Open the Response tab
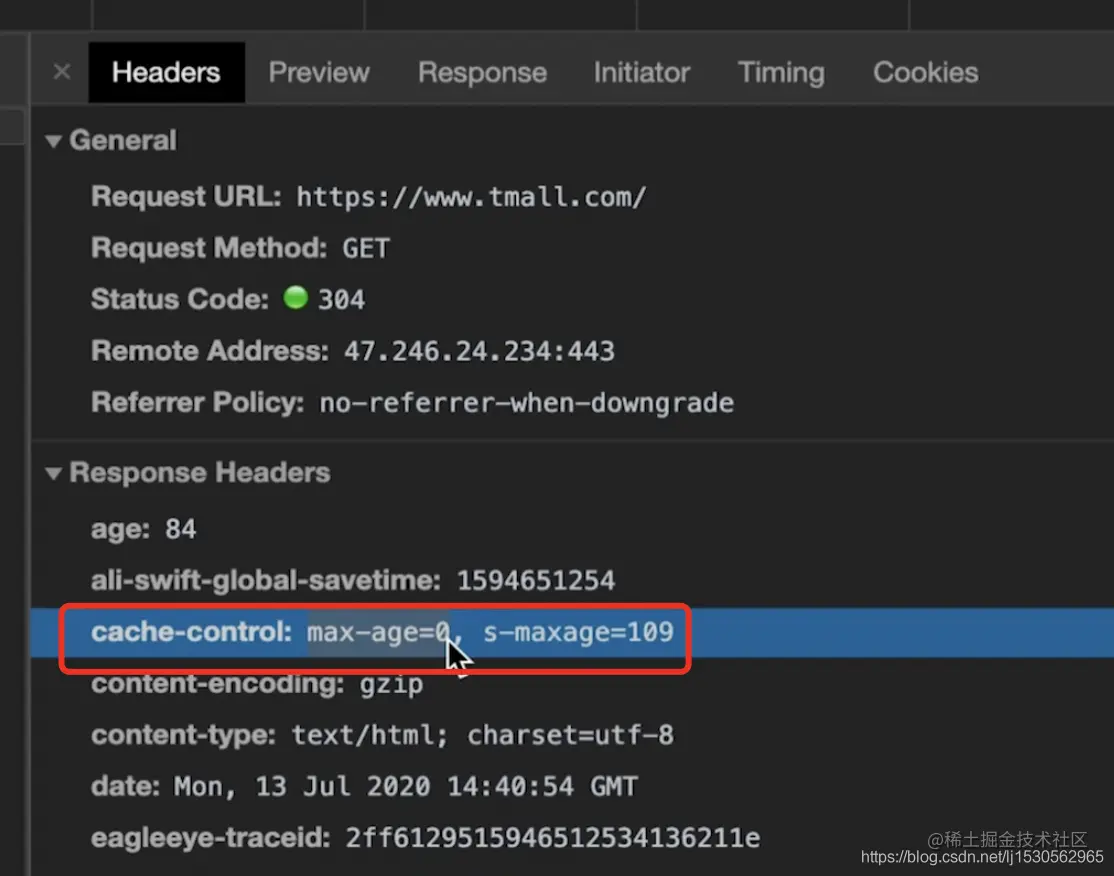This screenshot has width=1114, height=876. pyautogui.click(x=482, y=72)
